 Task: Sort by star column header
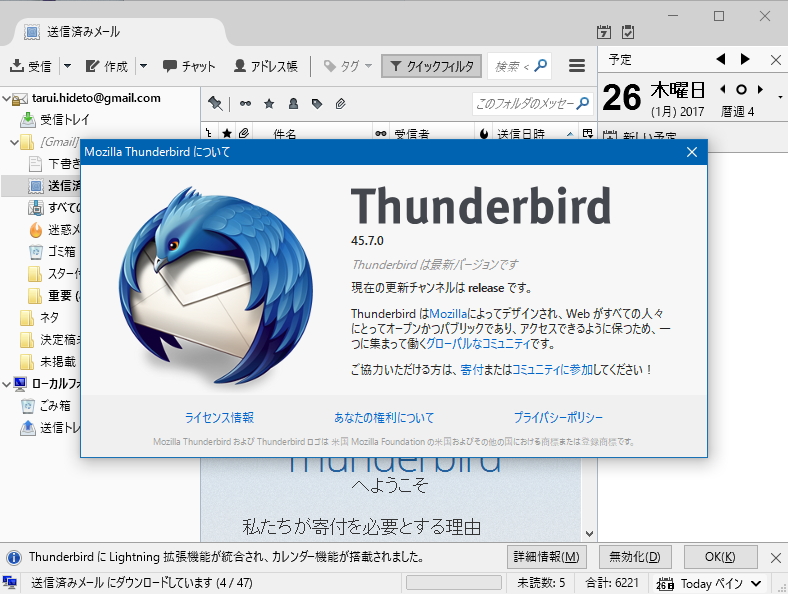click(227, 133)
